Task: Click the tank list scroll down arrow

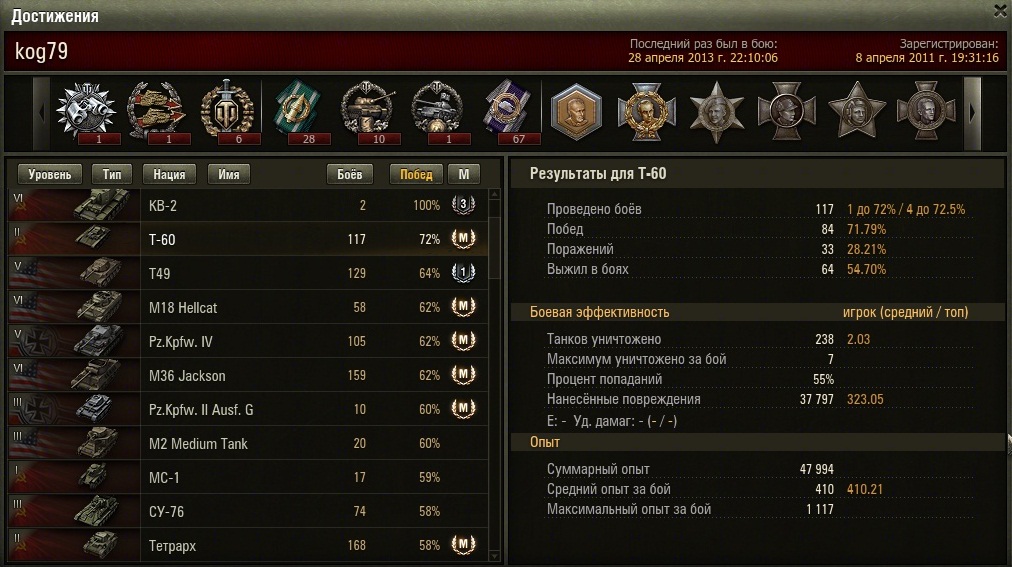Action: click(x=495, y=555)
